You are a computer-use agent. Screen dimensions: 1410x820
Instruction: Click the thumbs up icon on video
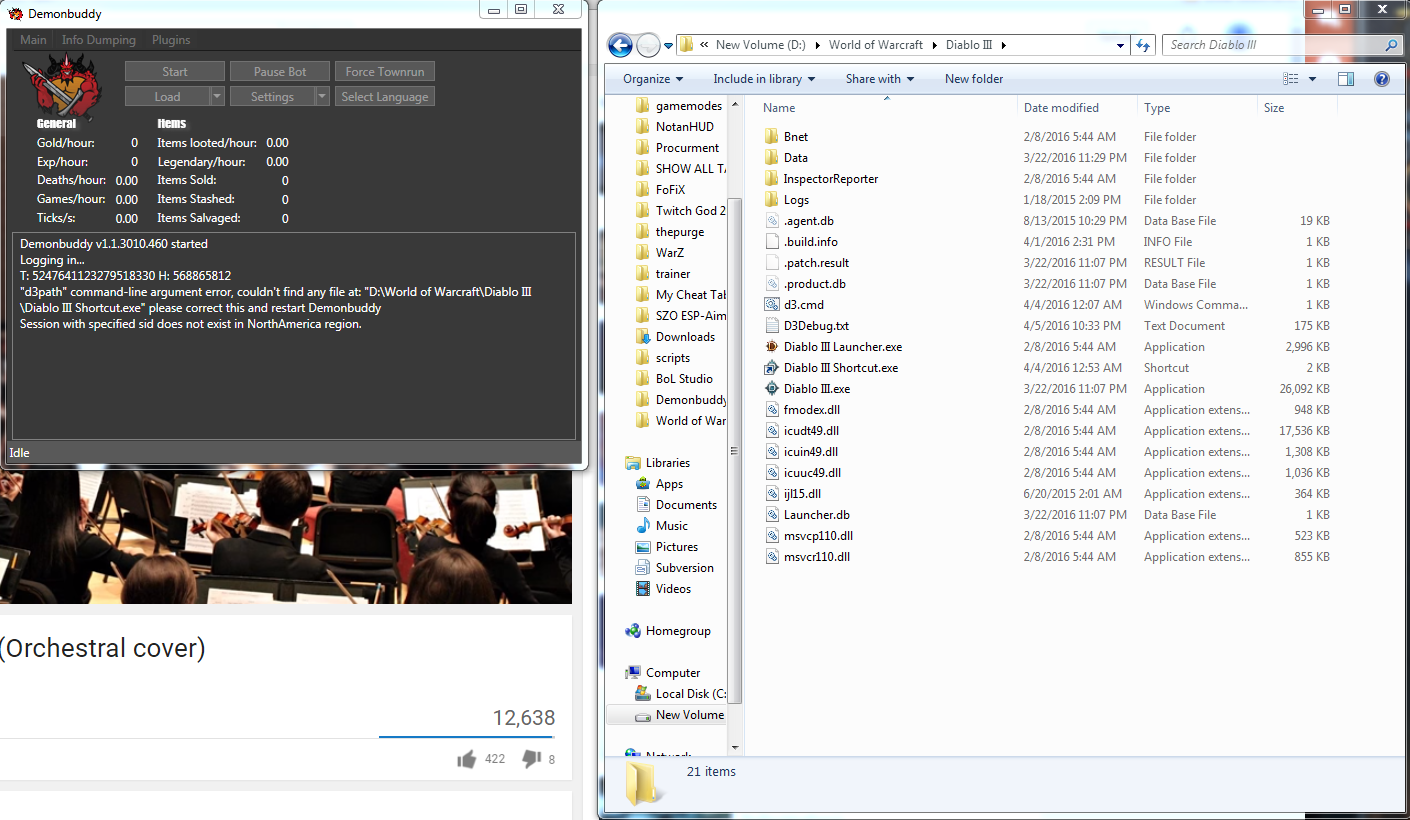(466, 760)
